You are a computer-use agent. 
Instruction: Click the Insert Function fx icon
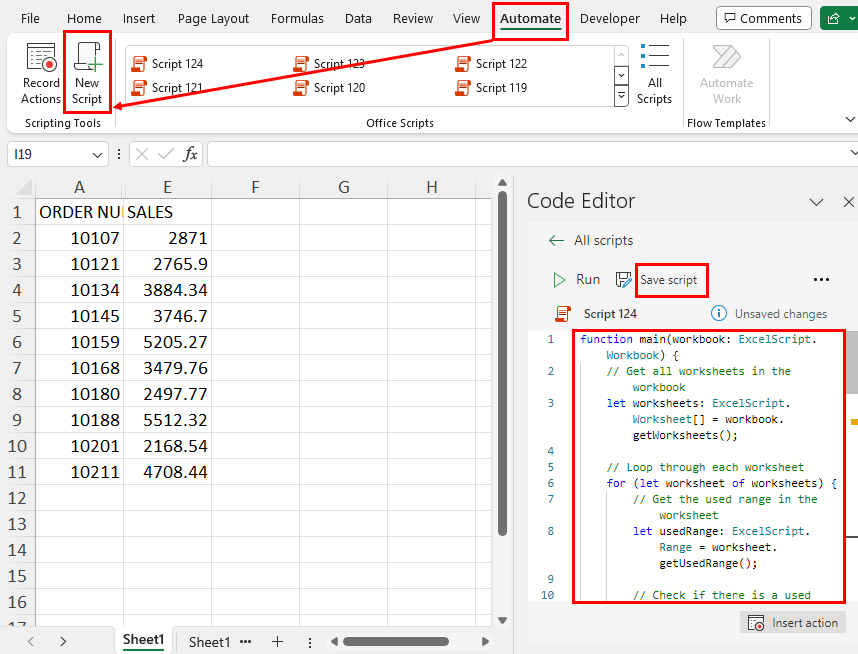tap(190, 154)
